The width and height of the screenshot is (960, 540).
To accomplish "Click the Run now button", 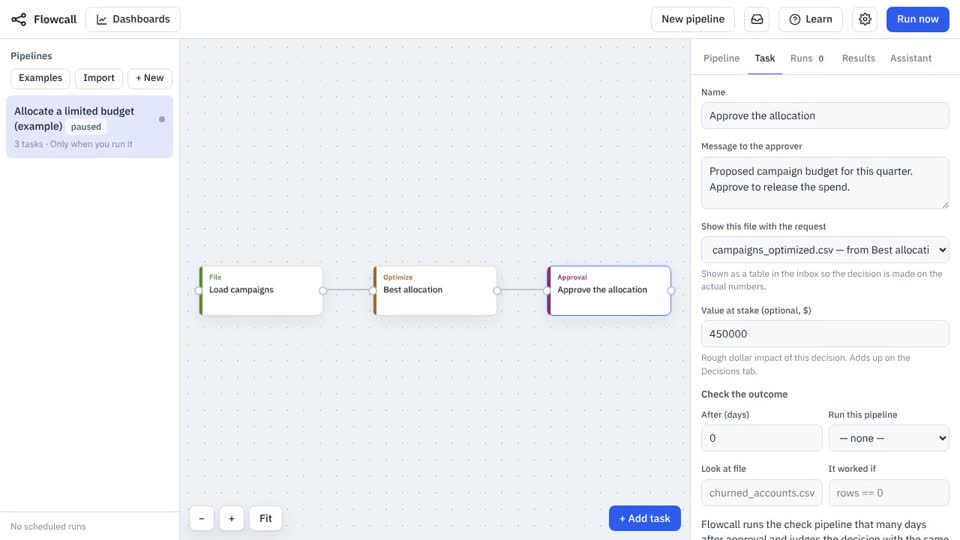I will tap(918, 20).
